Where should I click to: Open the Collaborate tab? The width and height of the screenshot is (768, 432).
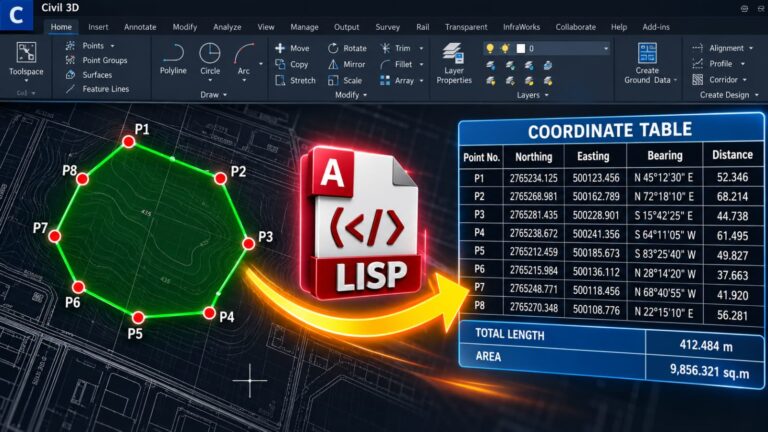pyautogui.click(x=576, y=27)
